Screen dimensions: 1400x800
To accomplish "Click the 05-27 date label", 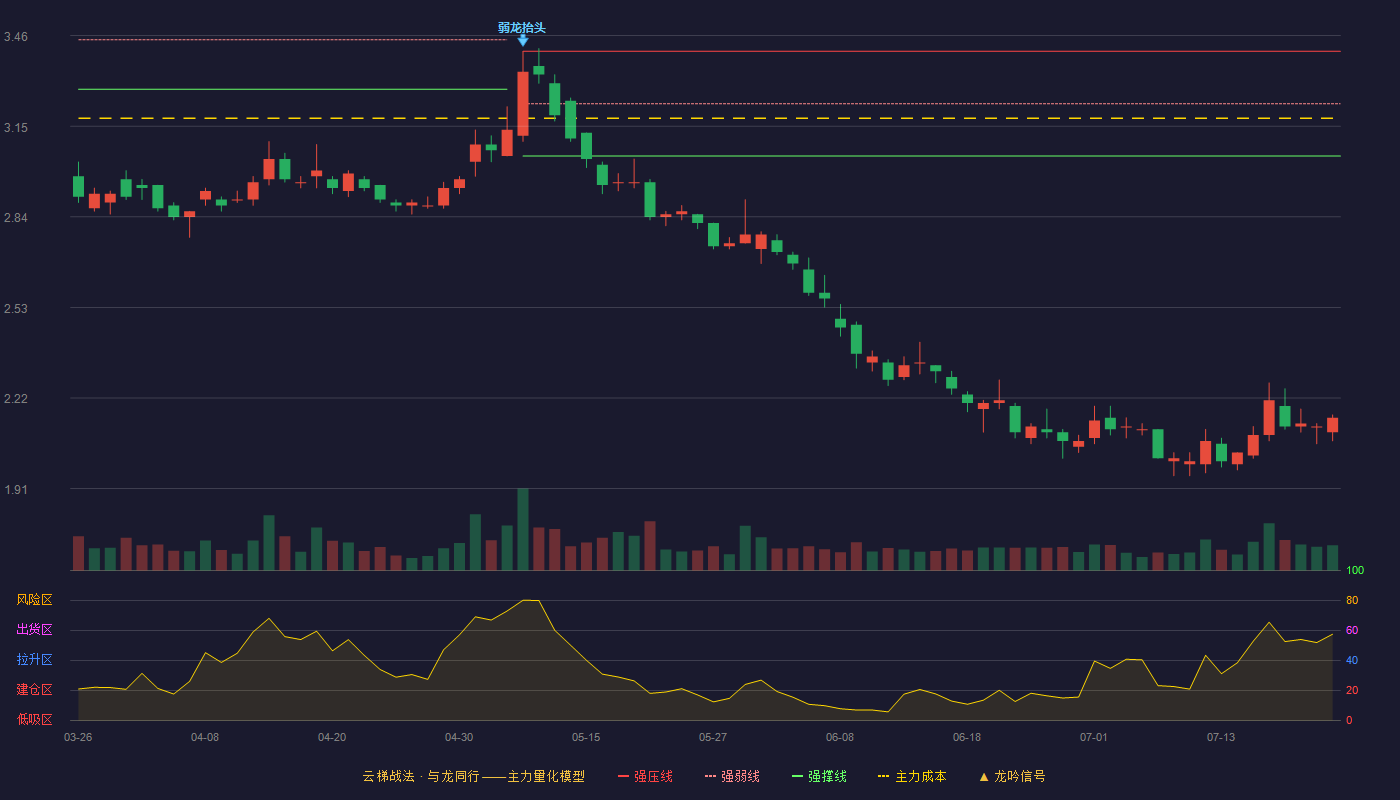I will 713,737.
